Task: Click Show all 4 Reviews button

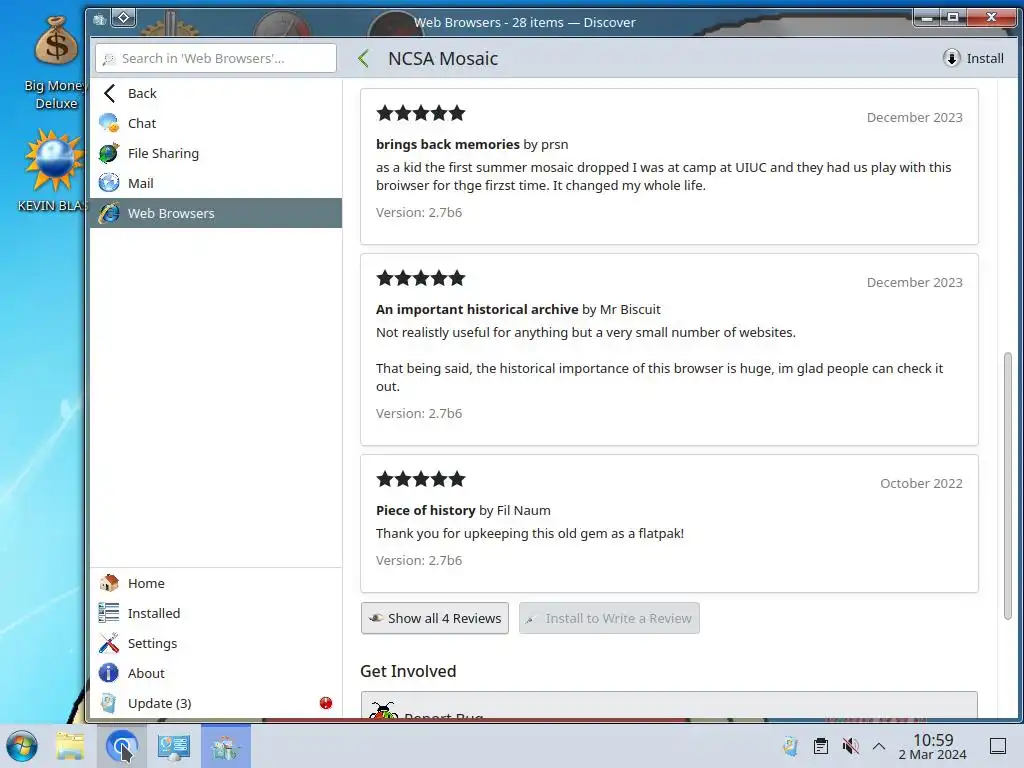Action: [x=435, y=618]
